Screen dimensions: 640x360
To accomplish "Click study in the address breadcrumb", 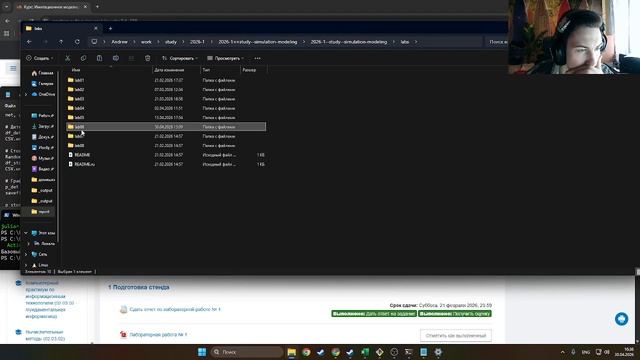I will coord(171,42).
